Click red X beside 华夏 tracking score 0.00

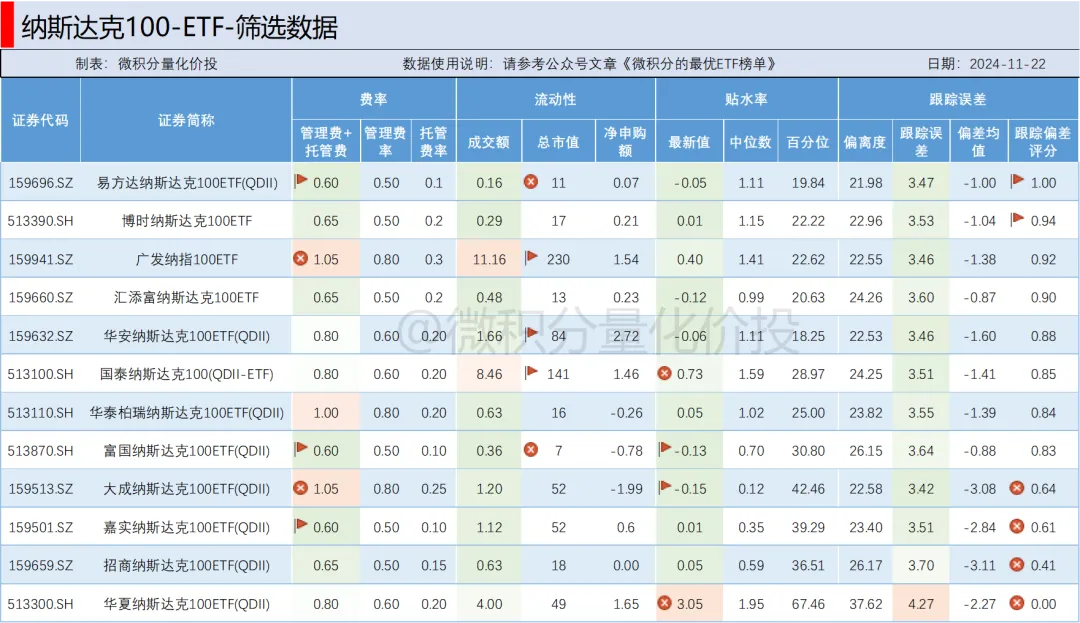point(1017,603)
